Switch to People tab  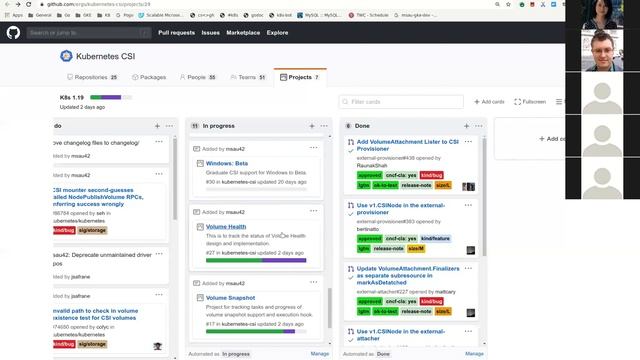[198, 77]
